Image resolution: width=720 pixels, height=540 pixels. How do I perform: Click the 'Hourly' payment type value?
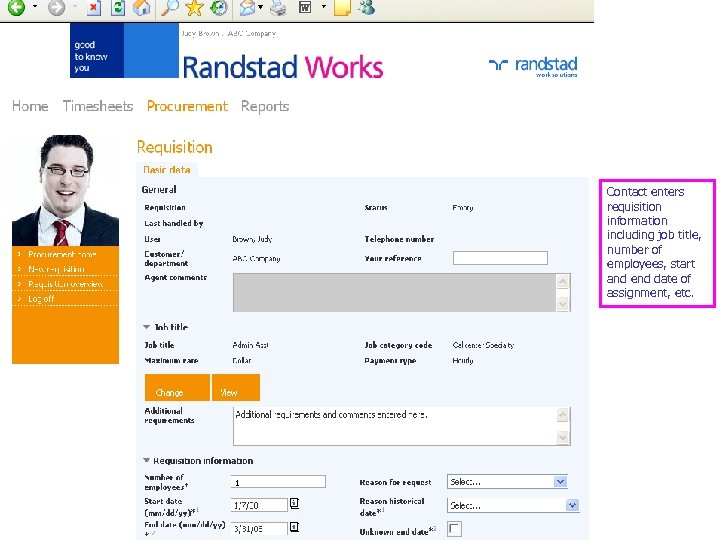[x=462, y=360]
